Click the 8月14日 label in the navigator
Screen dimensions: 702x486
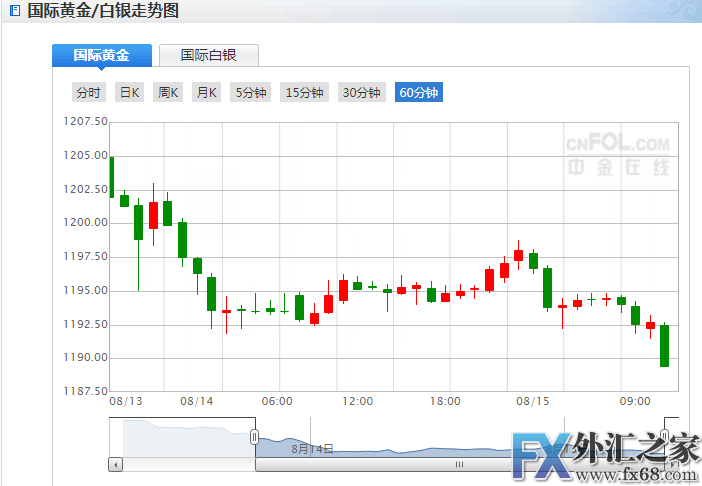click(x=312, y=449)
